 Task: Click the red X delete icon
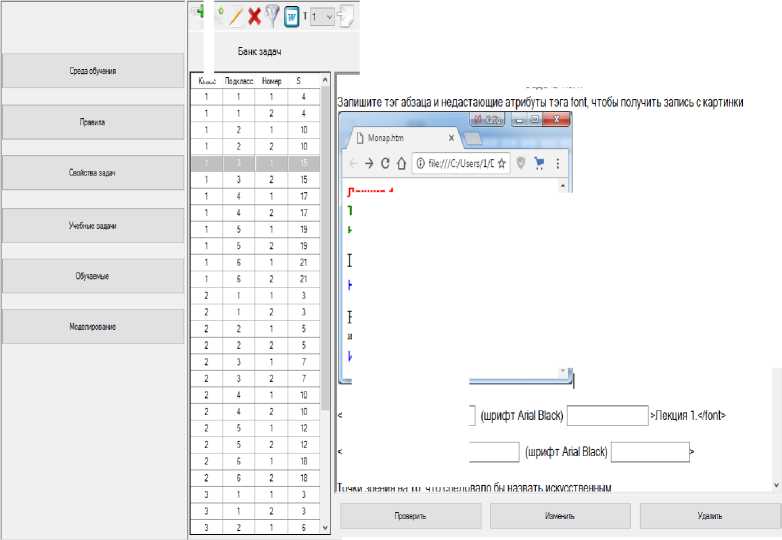pos(254,16)
